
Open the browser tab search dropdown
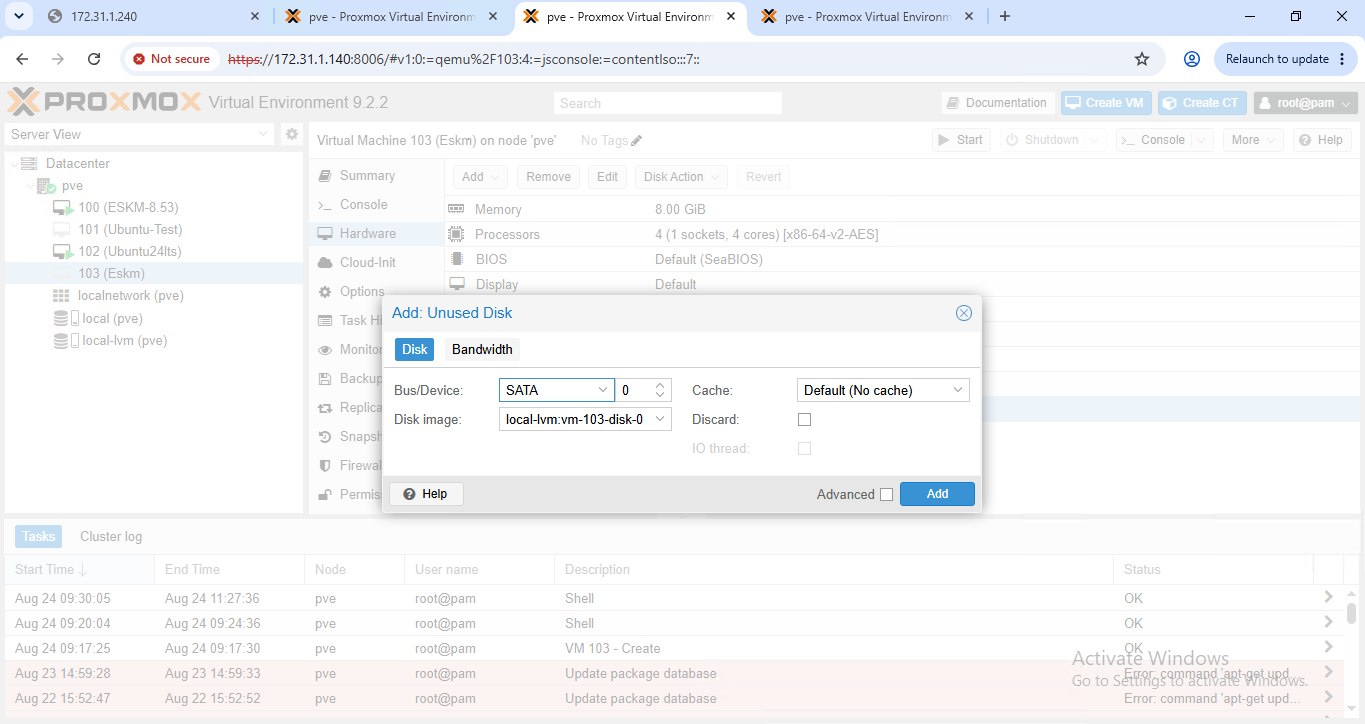18,16
